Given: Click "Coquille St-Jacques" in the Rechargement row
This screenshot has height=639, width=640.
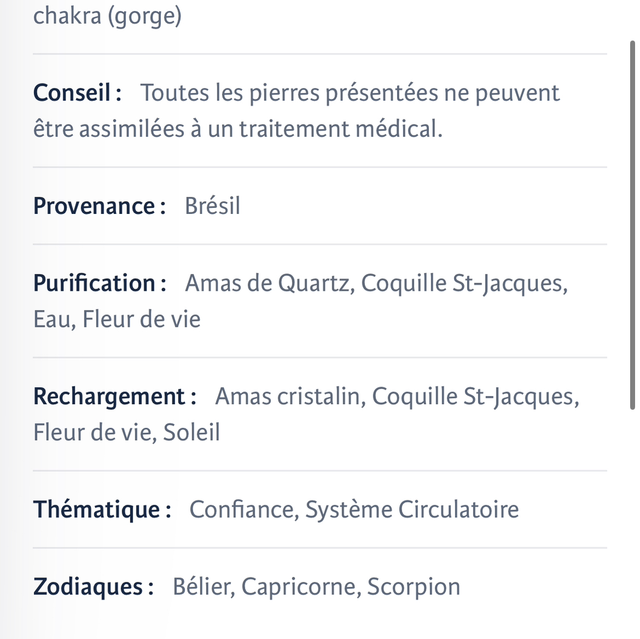Looking at the screenshot, I should (472, 396).
